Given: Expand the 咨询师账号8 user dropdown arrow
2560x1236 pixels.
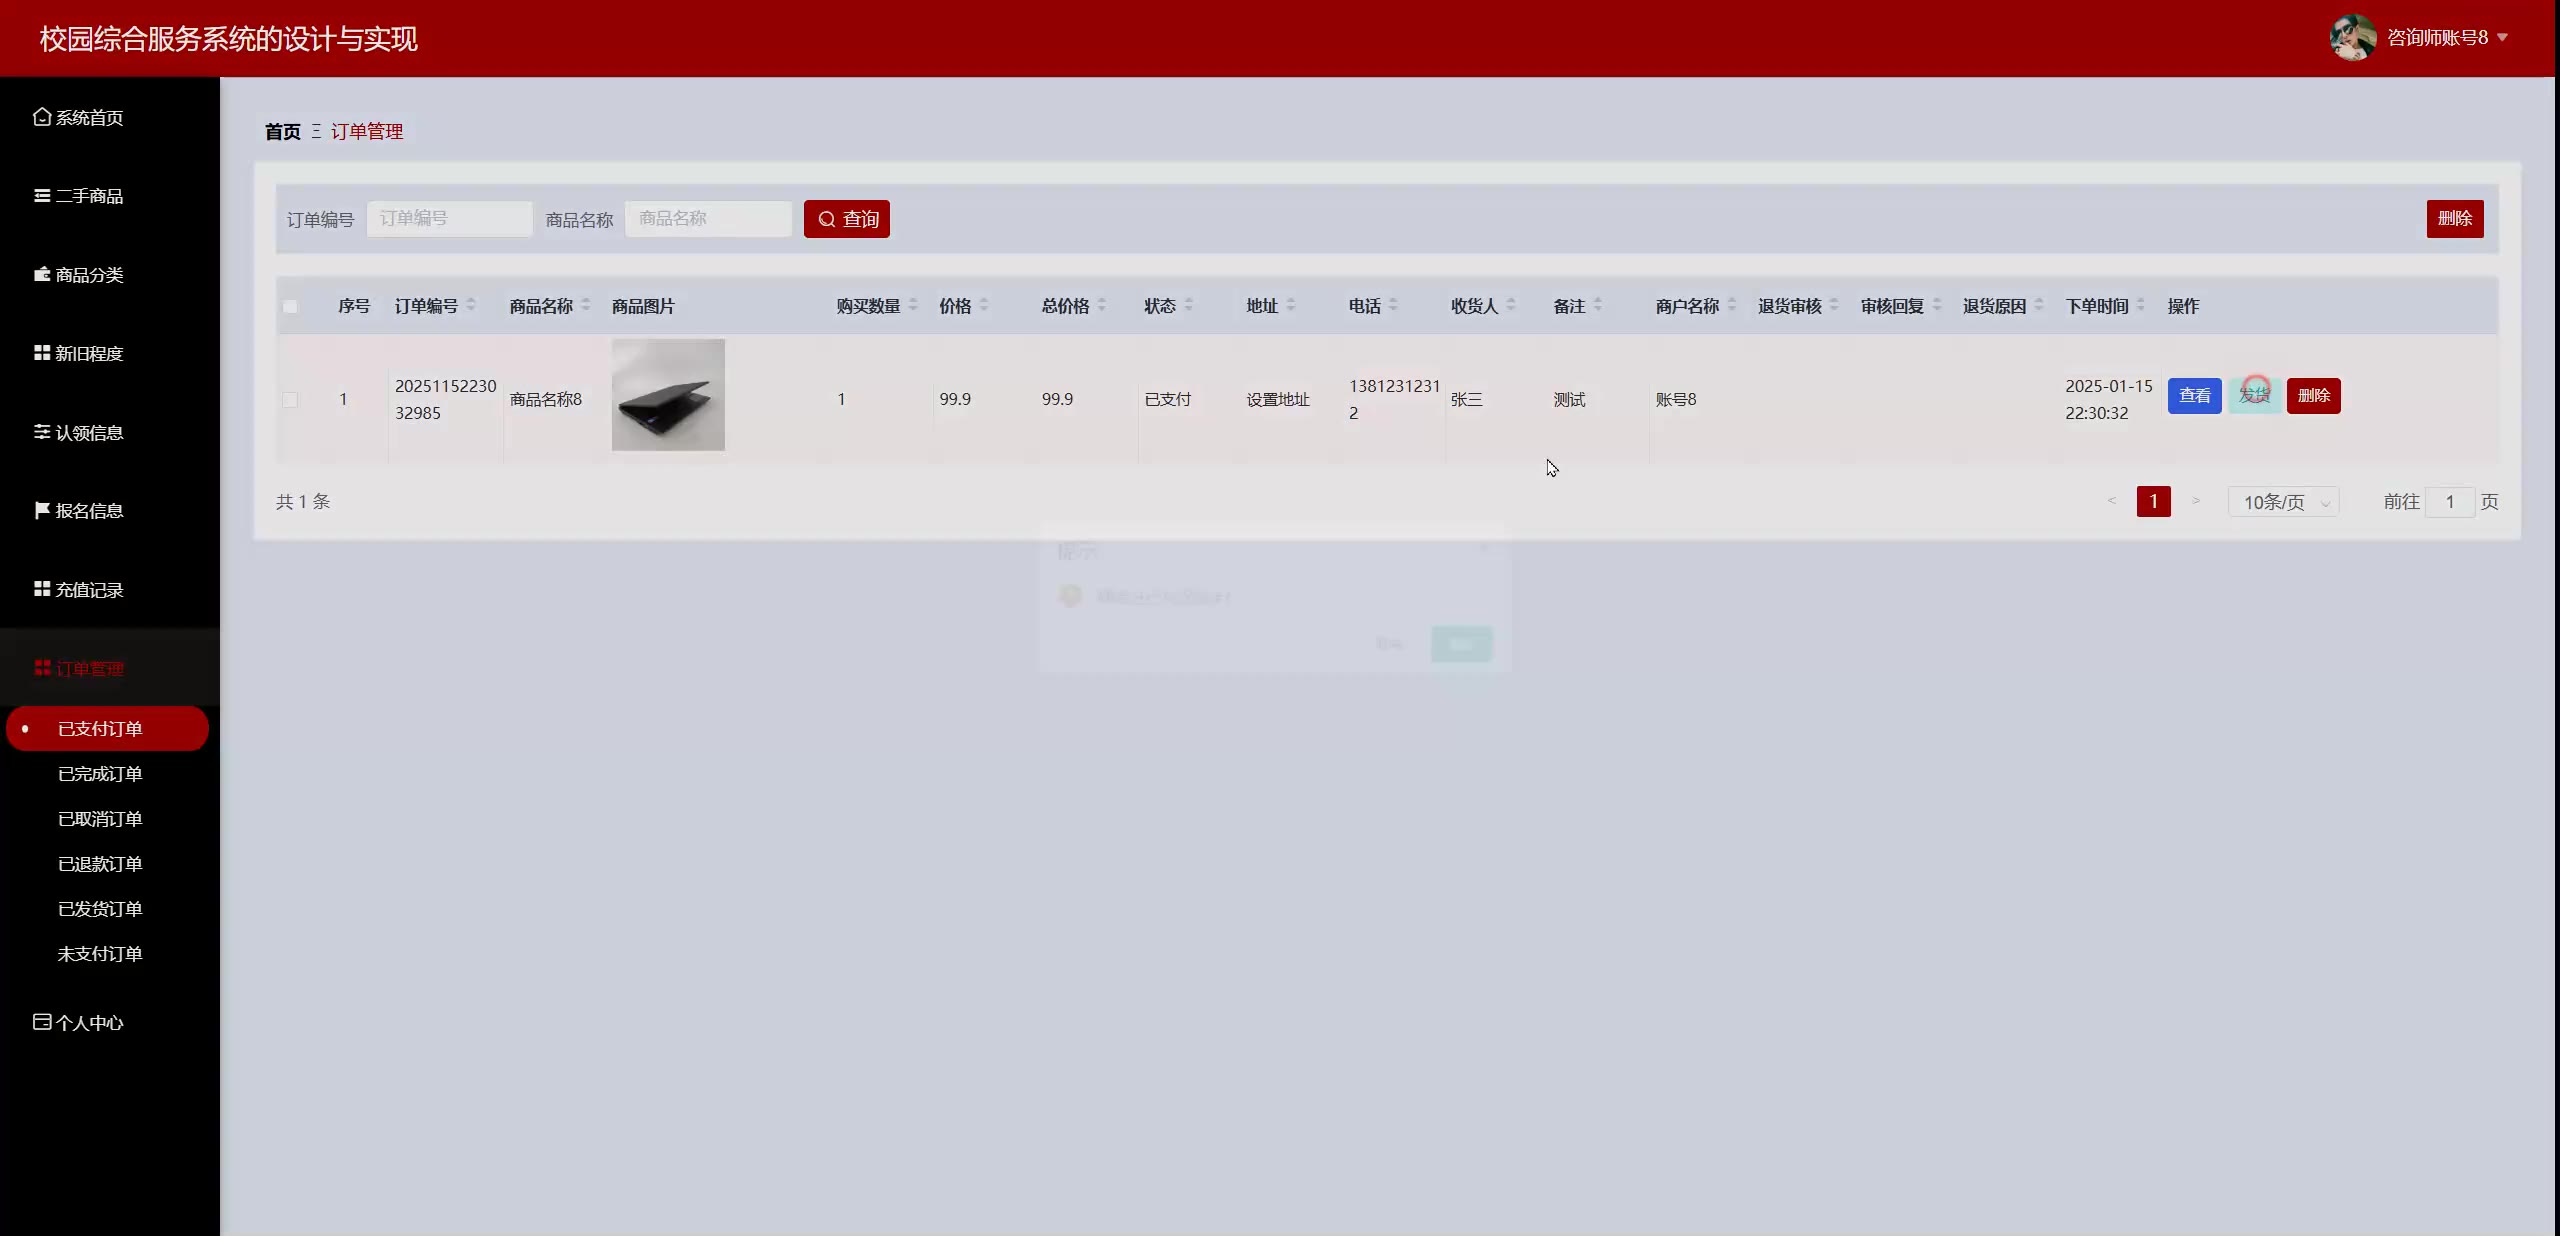Looking at the screenshot, I should coord(2503,38).
